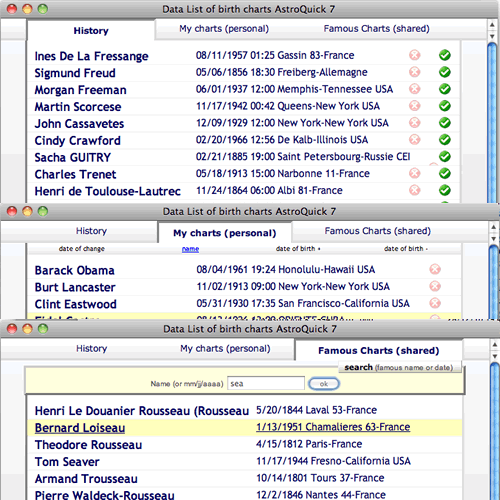This screenshot has width=500, height=500.
Task: Remove Burt Lancaster chart with red X
Action: coord(435,286)
